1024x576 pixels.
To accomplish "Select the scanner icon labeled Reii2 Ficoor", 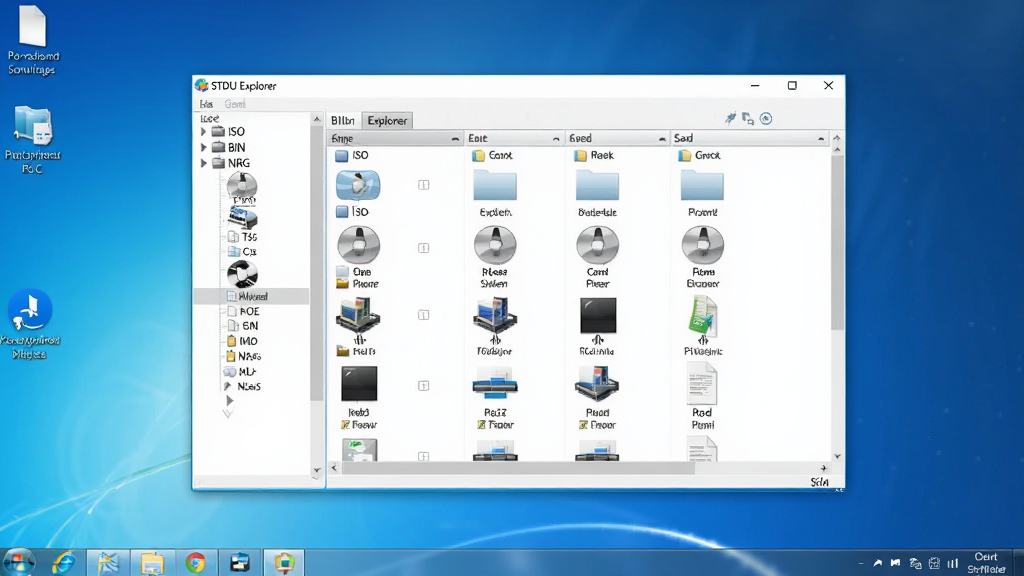I will point(495,384).
